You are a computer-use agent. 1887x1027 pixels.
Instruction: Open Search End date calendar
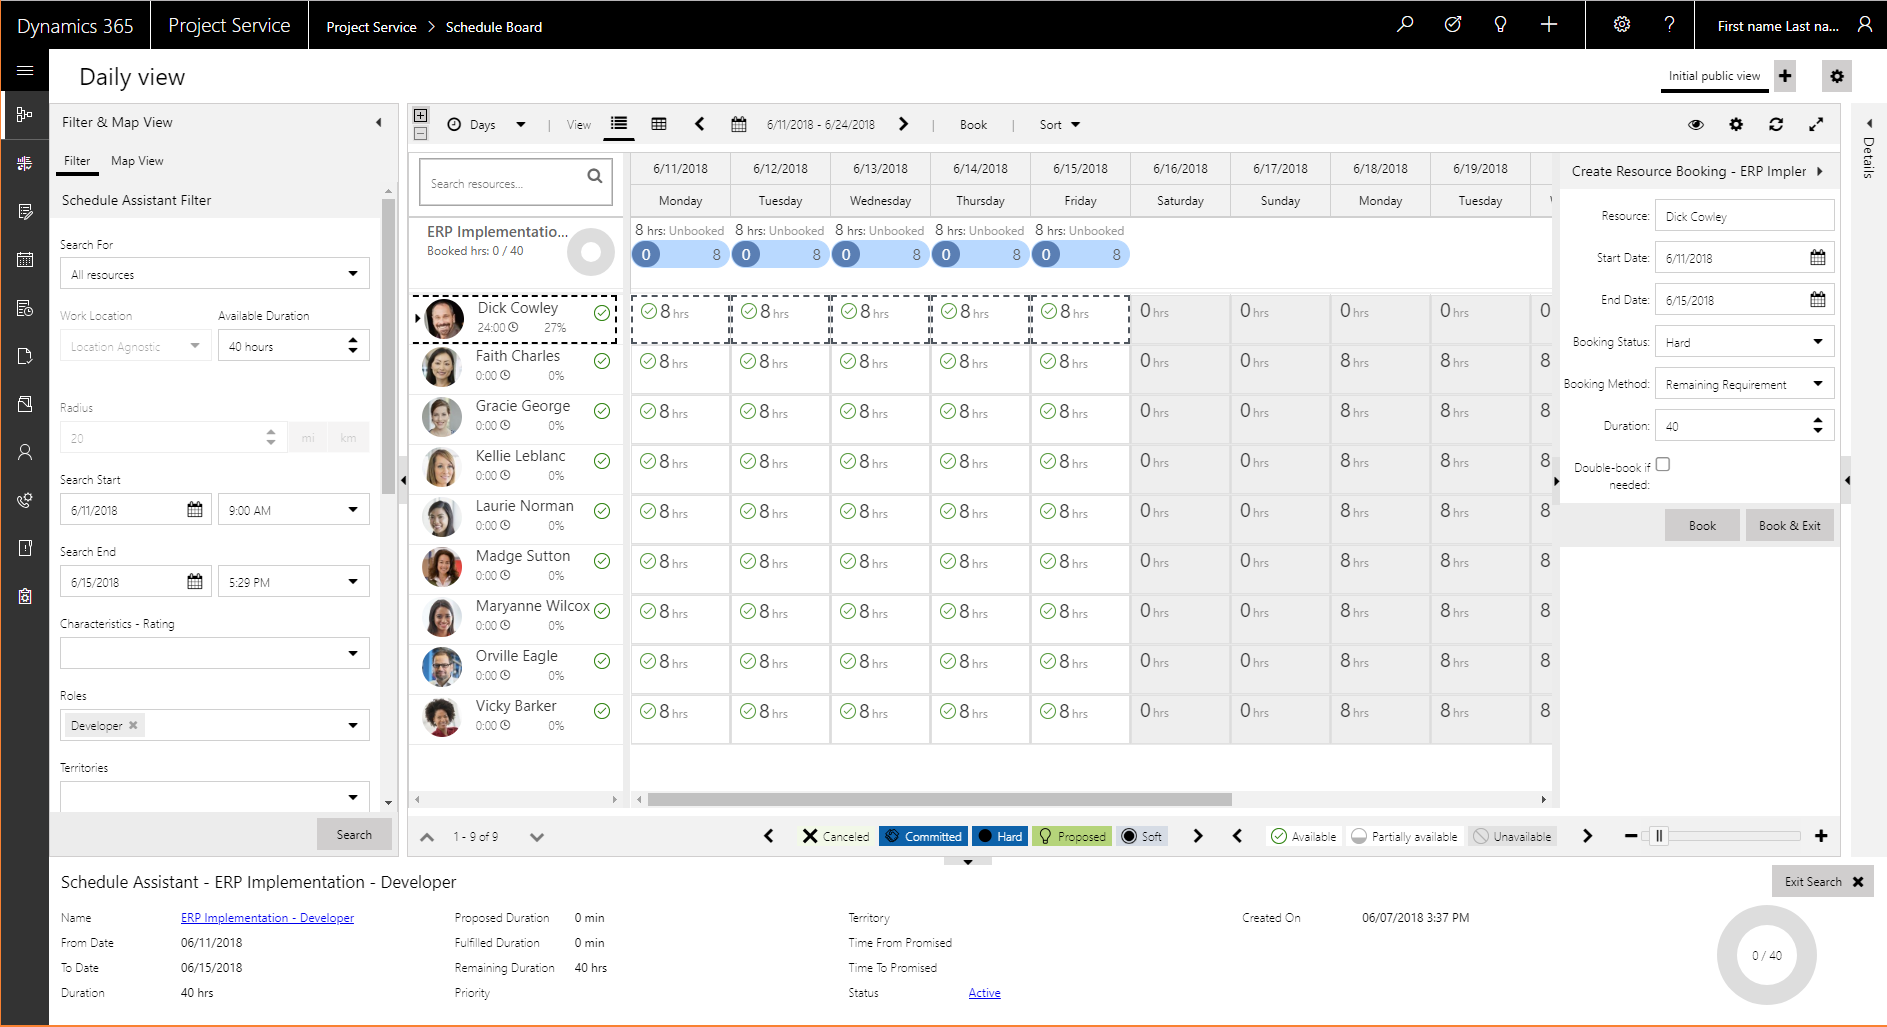coord(195,582)
